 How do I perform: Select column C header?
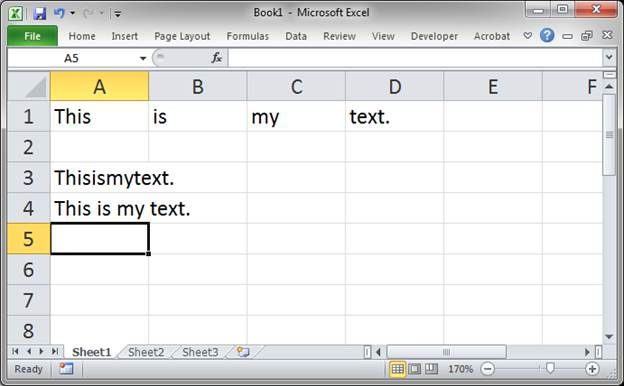[x=296, y=86]
